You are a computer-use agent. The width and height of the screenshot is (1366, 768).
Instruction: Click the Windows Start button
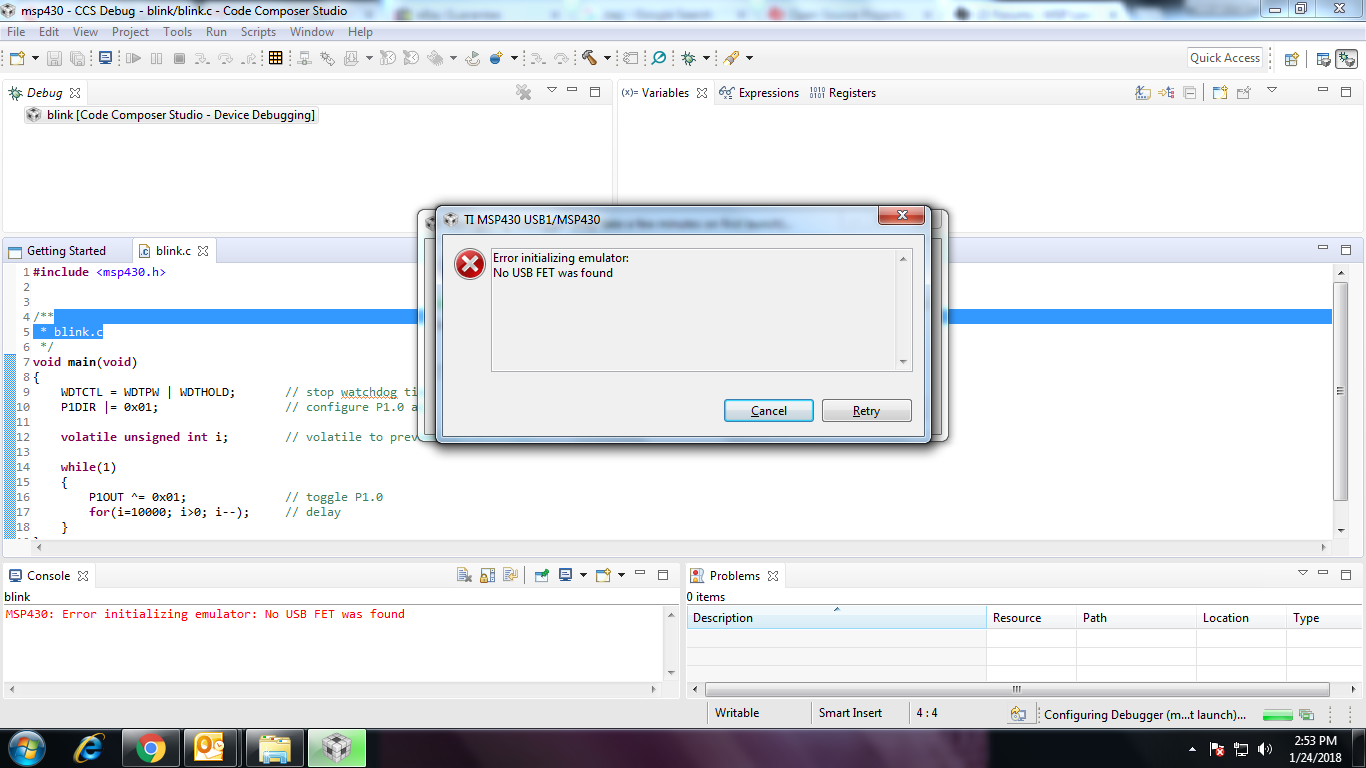(x=26, y=748)
